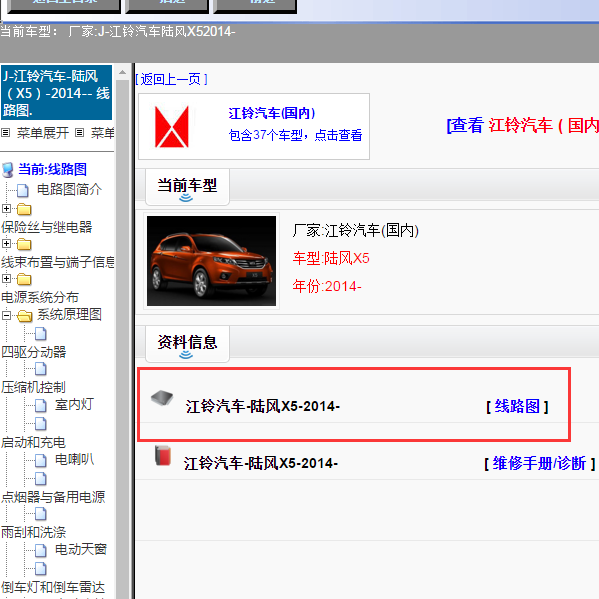
Task: Select 线束布置与端子信息 tree label
Action: [58, 262]
